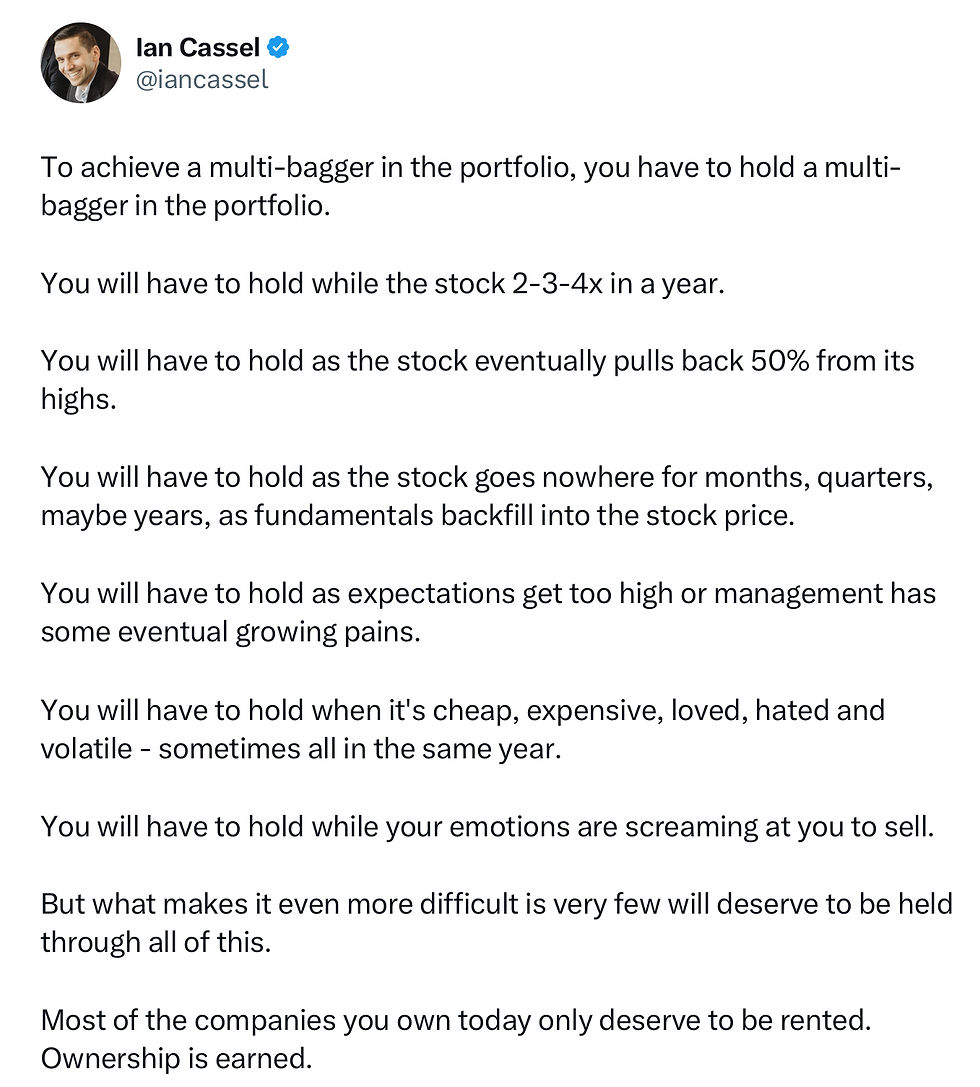Click the word 'highs.' ending the pullback sentence

click(78, 400)
